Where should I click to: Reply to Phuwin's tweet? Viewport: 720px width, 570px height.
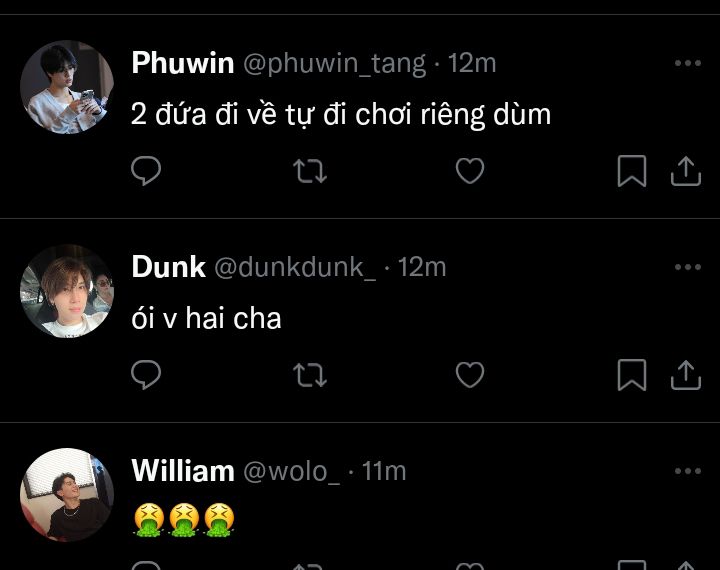click(146, 171)
